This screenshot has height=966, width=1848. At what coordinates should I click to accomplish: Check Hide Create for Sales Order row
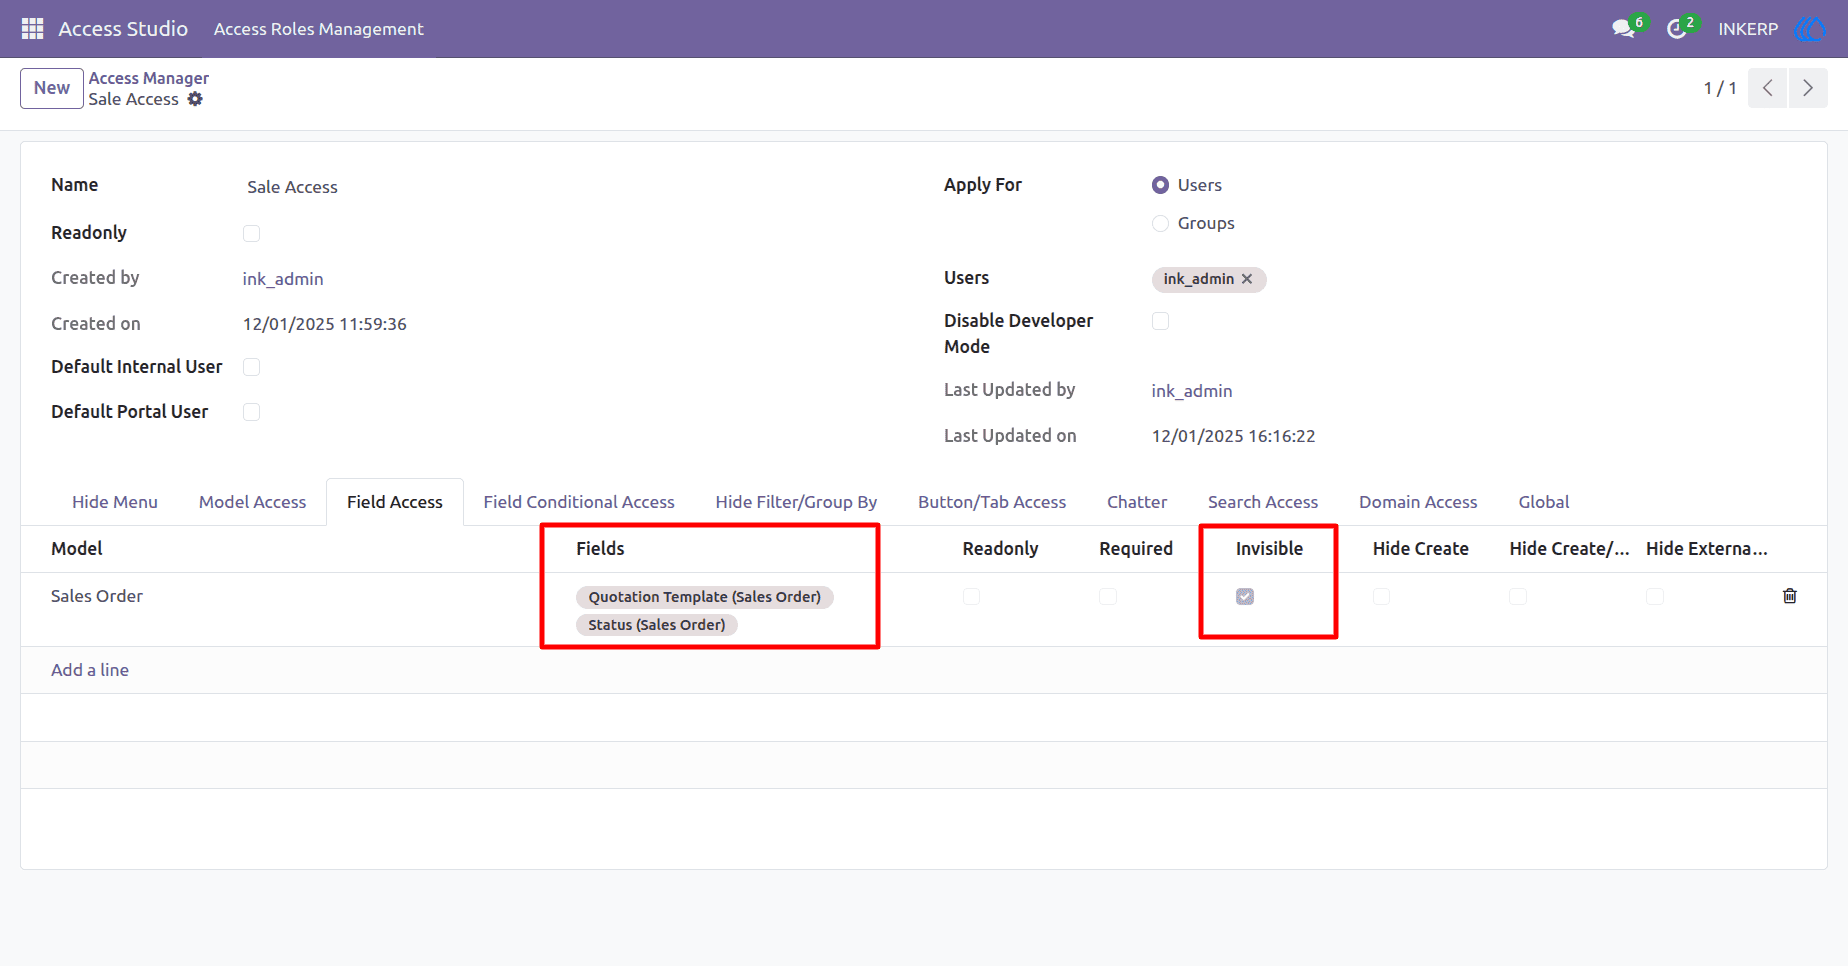tap(1381, 596)
